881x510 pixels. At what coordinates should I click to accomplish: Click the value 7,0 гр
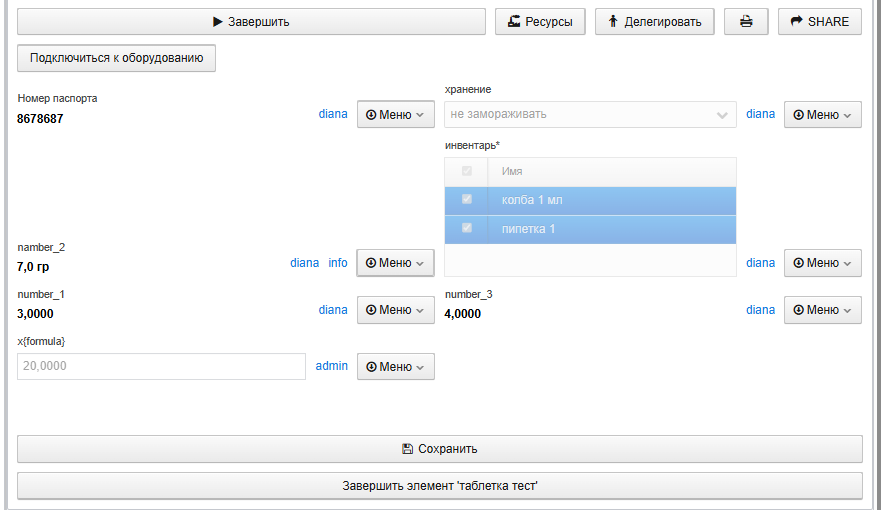coord(33,267)
